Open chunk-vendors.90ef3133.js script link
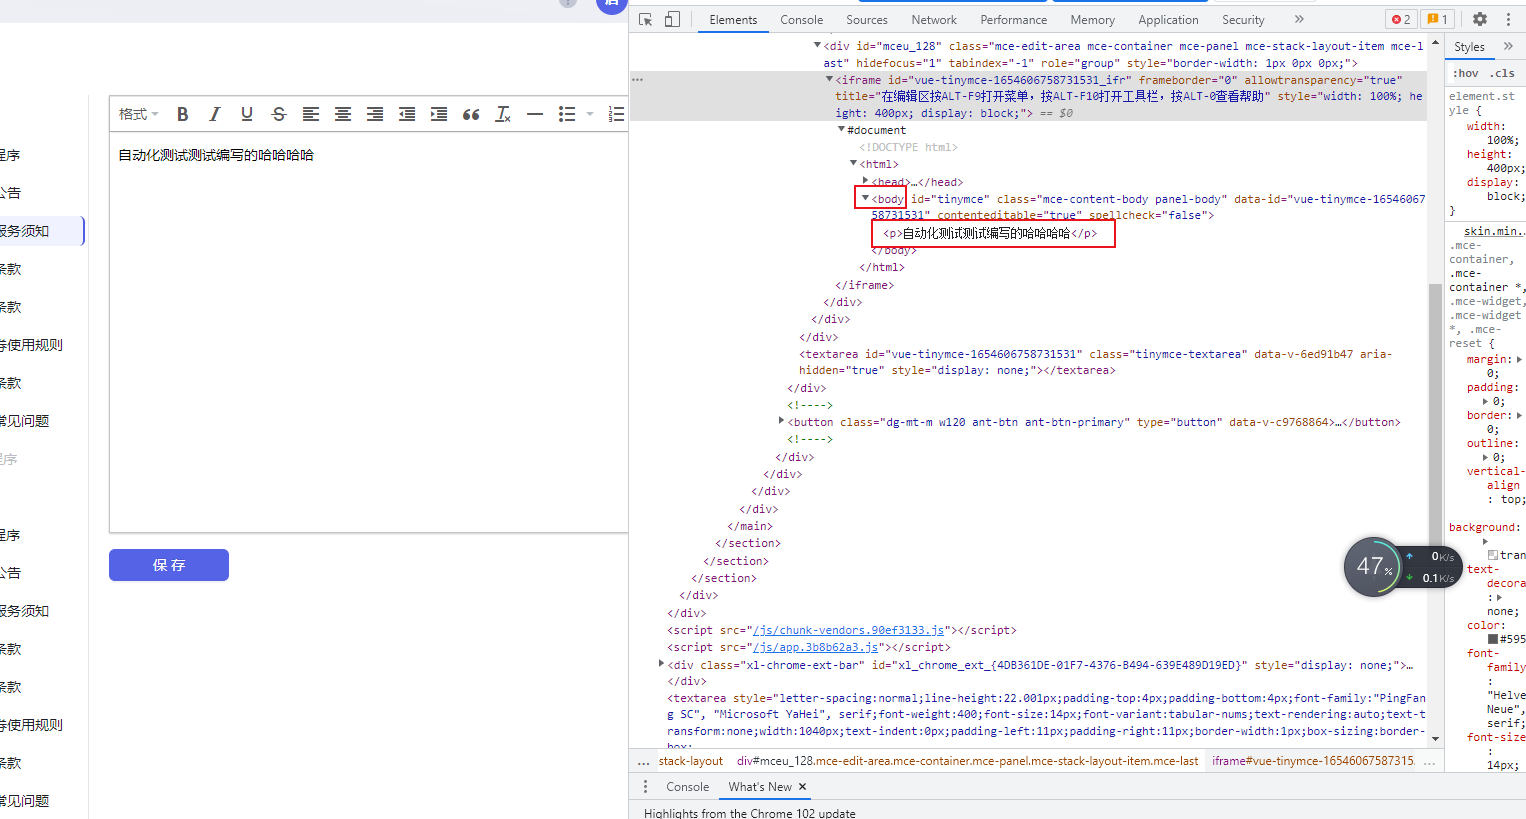Viewport: 1526px width, 819px height. 849,630
